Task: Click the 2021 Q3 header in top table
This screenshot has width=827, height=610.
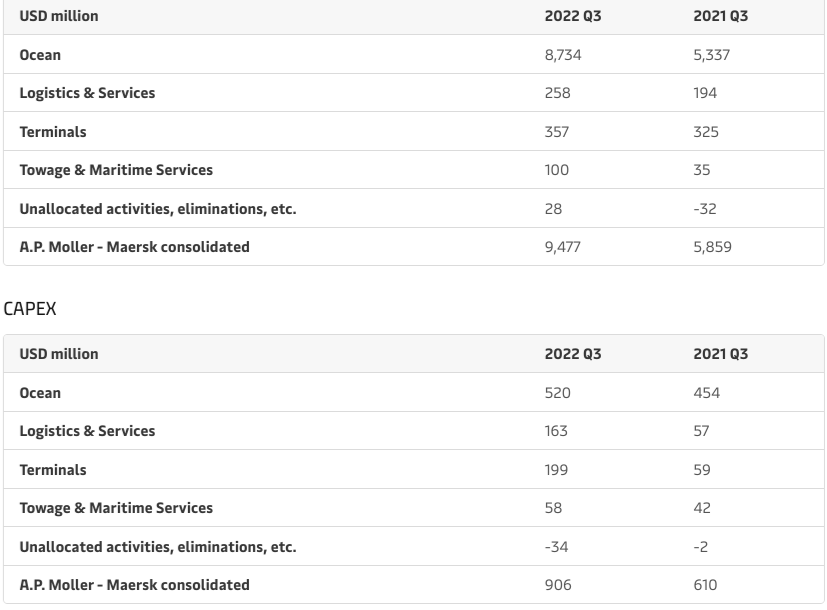Action: coord(720,16)
